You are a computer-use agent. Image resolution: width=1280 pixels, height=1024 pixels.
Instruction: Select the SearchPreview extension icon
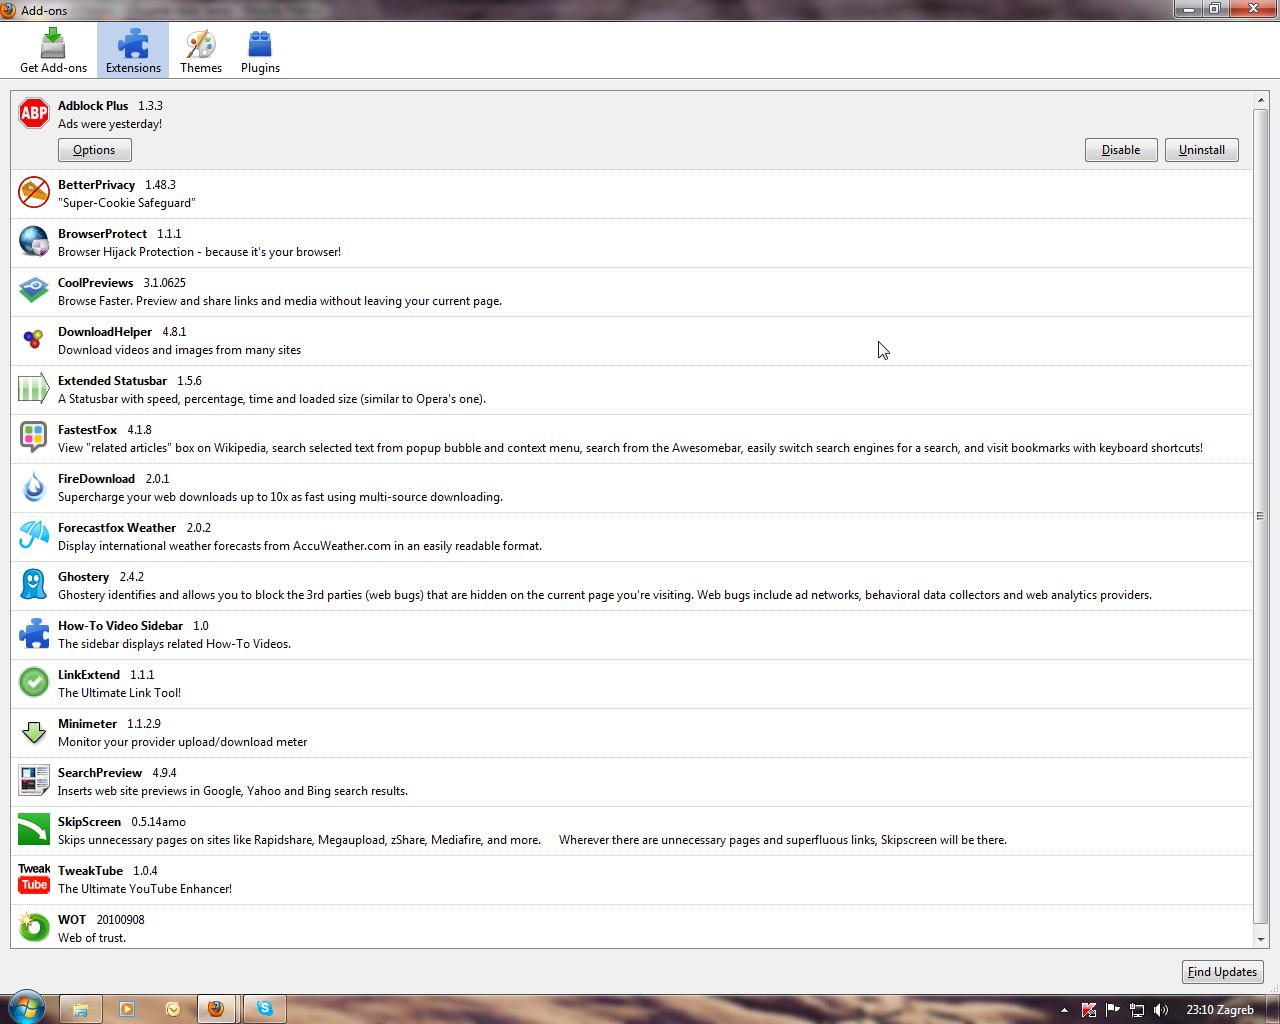(x=34, y=780)
